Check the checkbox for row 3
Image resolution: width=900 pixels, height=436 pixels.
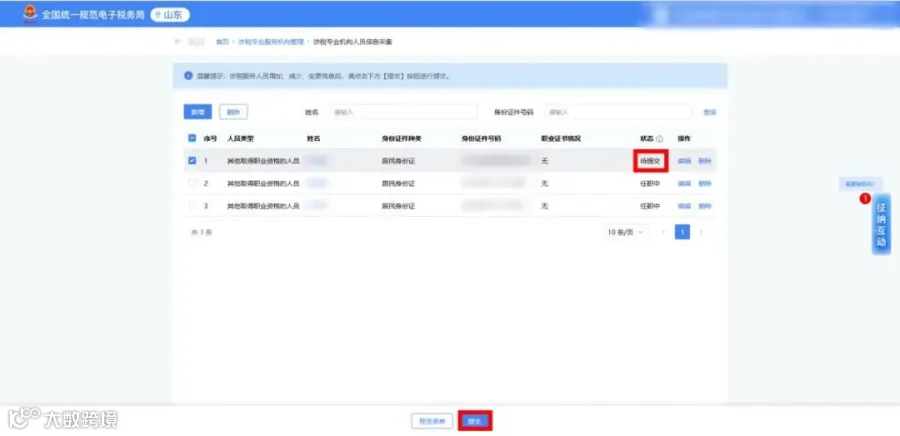pos(192,205)
